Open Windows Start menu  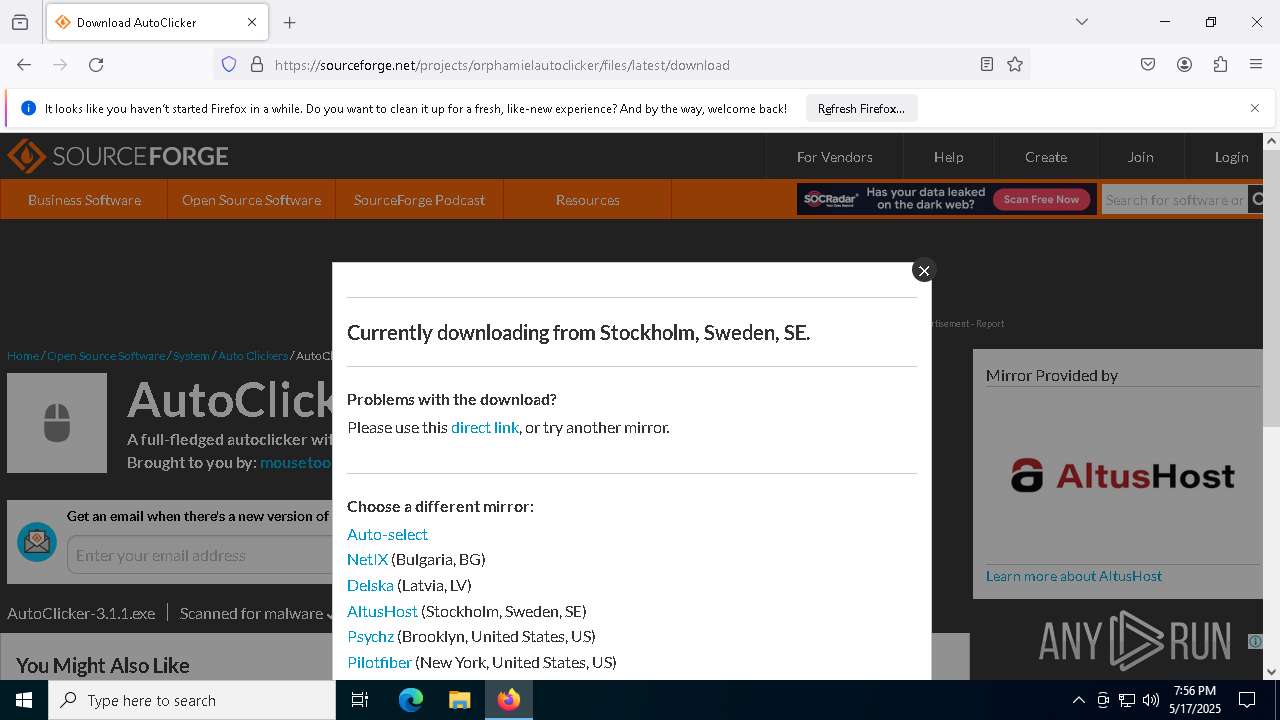click(x=24, y=700)
